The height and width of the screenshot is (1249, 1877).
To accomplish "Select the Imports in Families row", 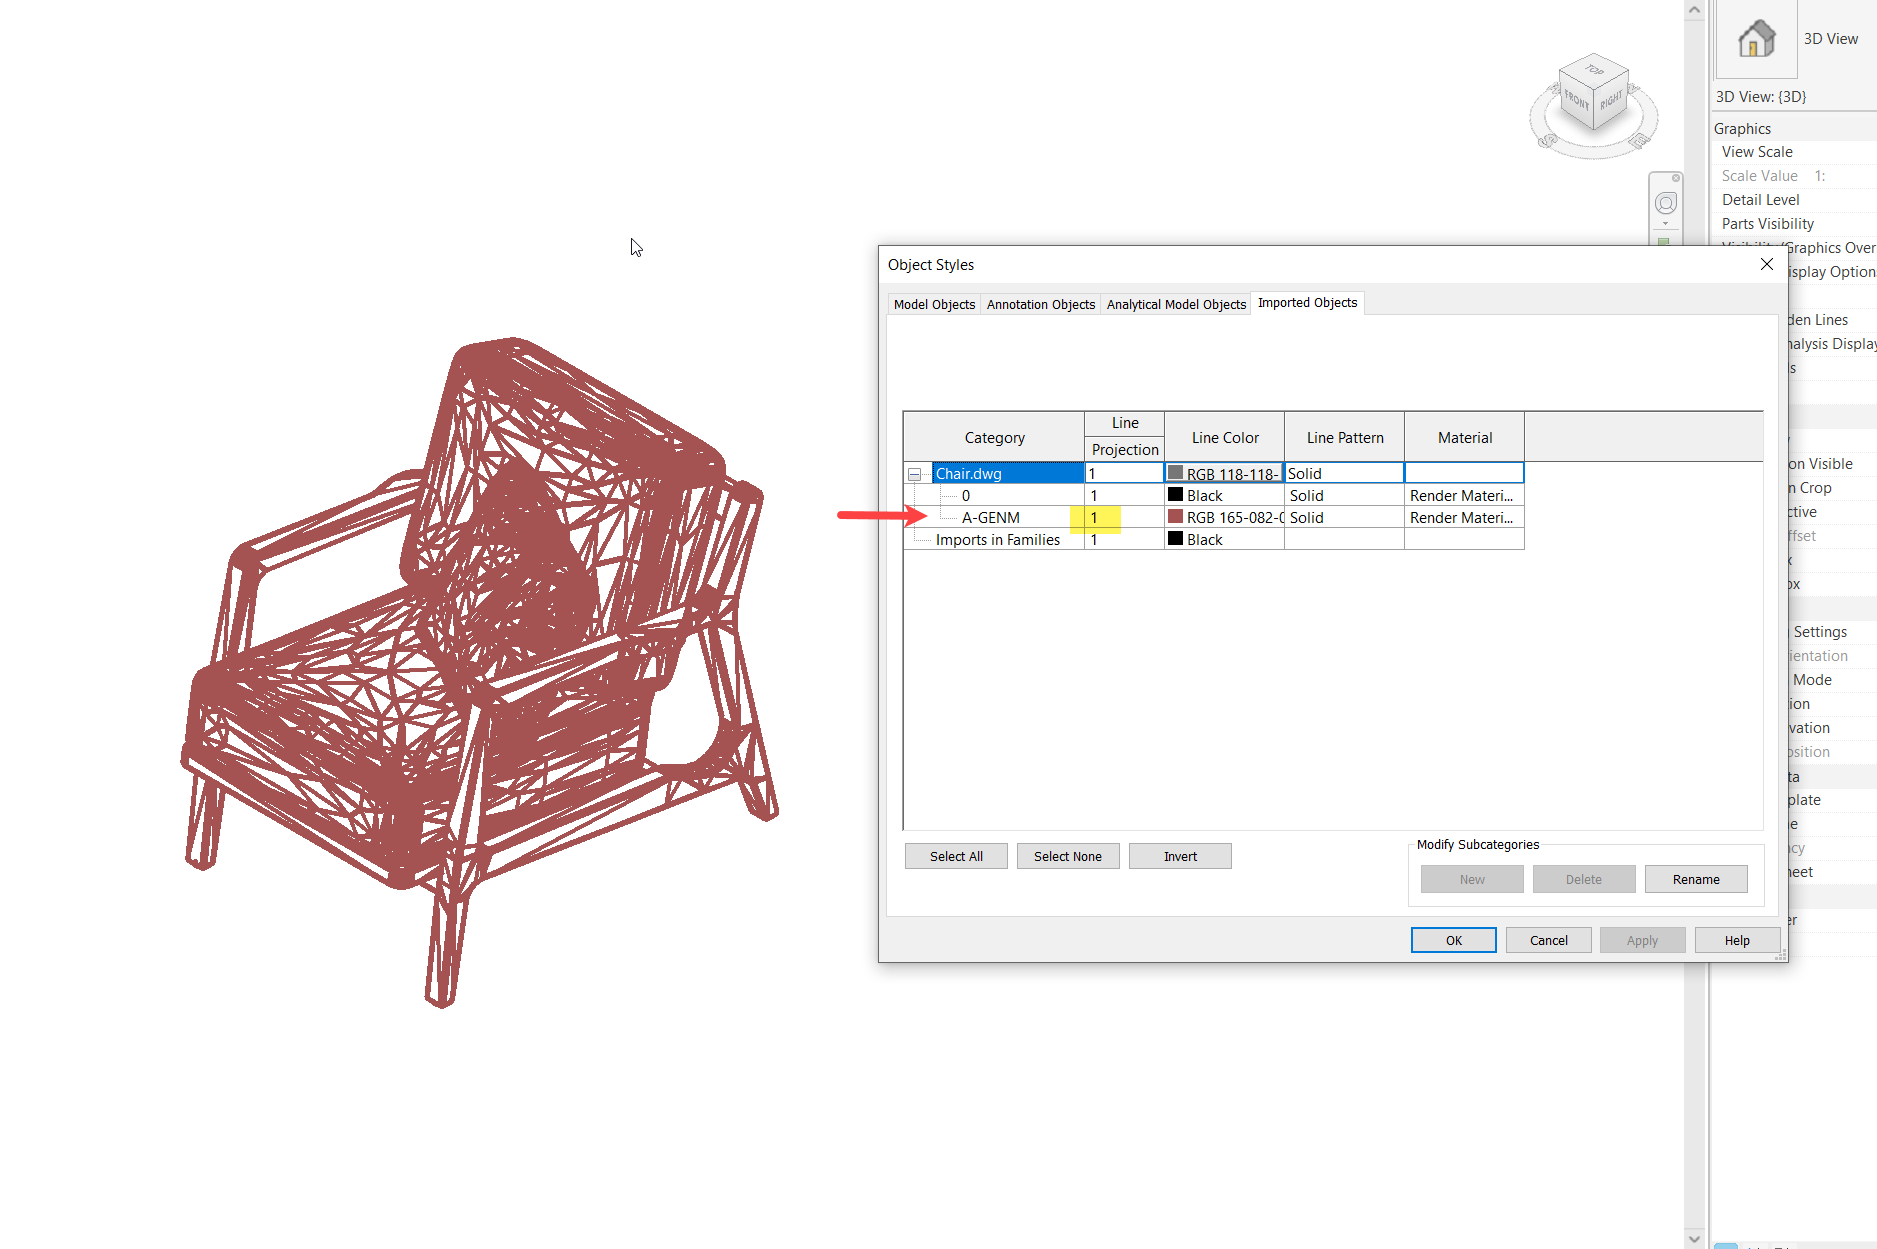I will click(996, 539).
